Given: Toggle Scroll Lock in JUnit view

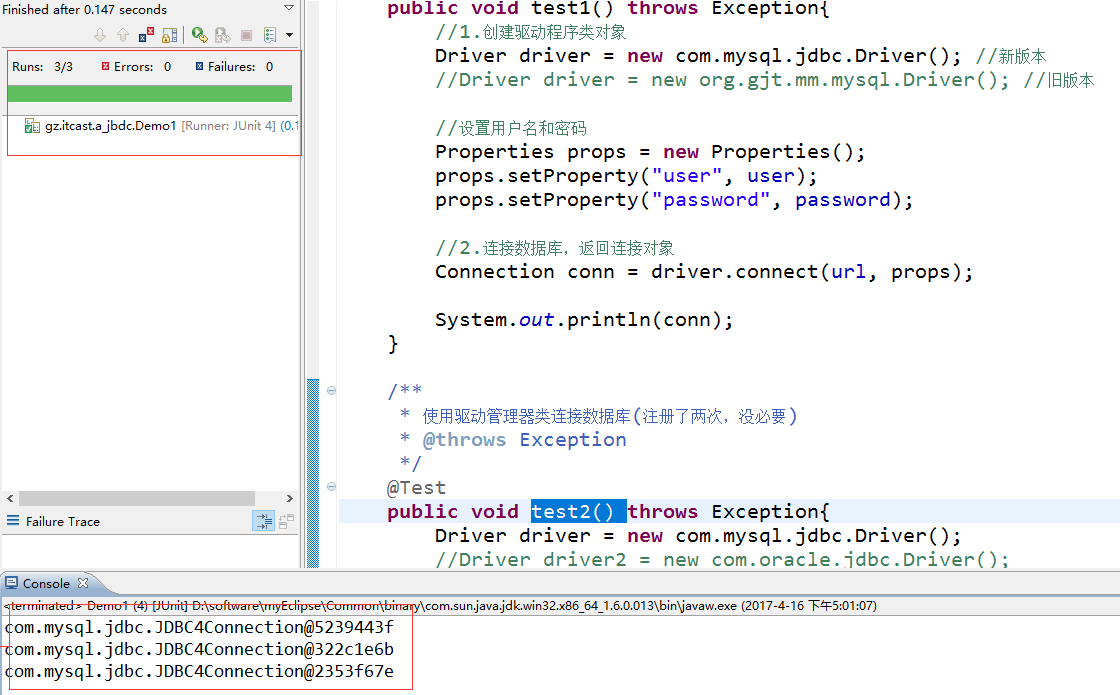Looking at the screenshot, I should pyautogui.click(x=169, y=35).
